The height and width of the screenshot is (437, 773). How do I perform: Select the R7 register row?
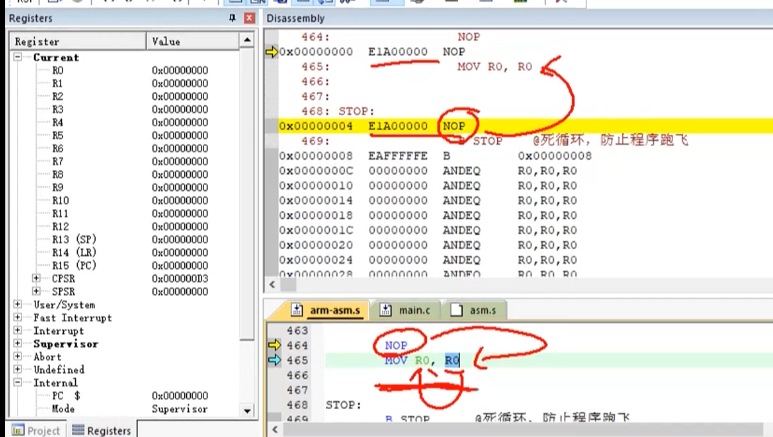pyautogui.click(x=126, y=161)
